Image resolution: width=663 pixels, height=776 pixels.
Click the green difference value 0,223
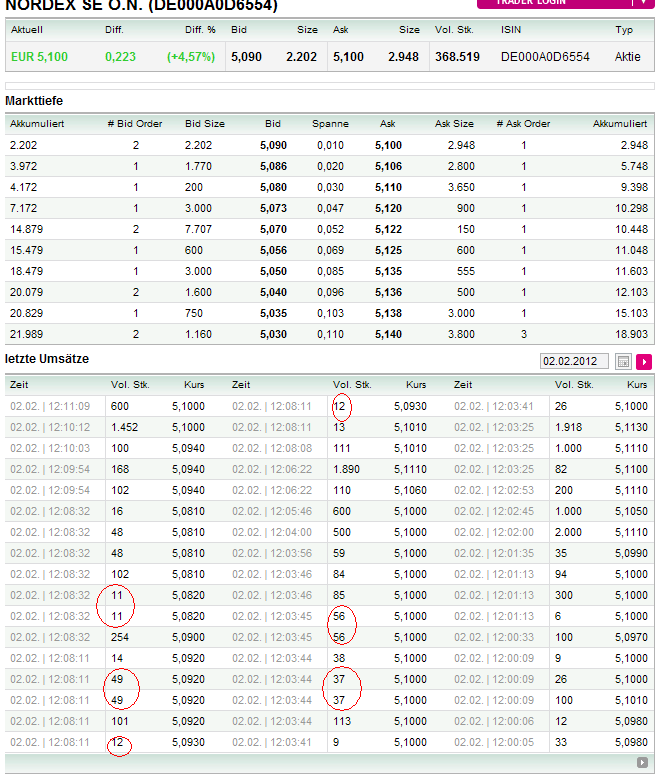pyautogui.click(x=120, y=57)
